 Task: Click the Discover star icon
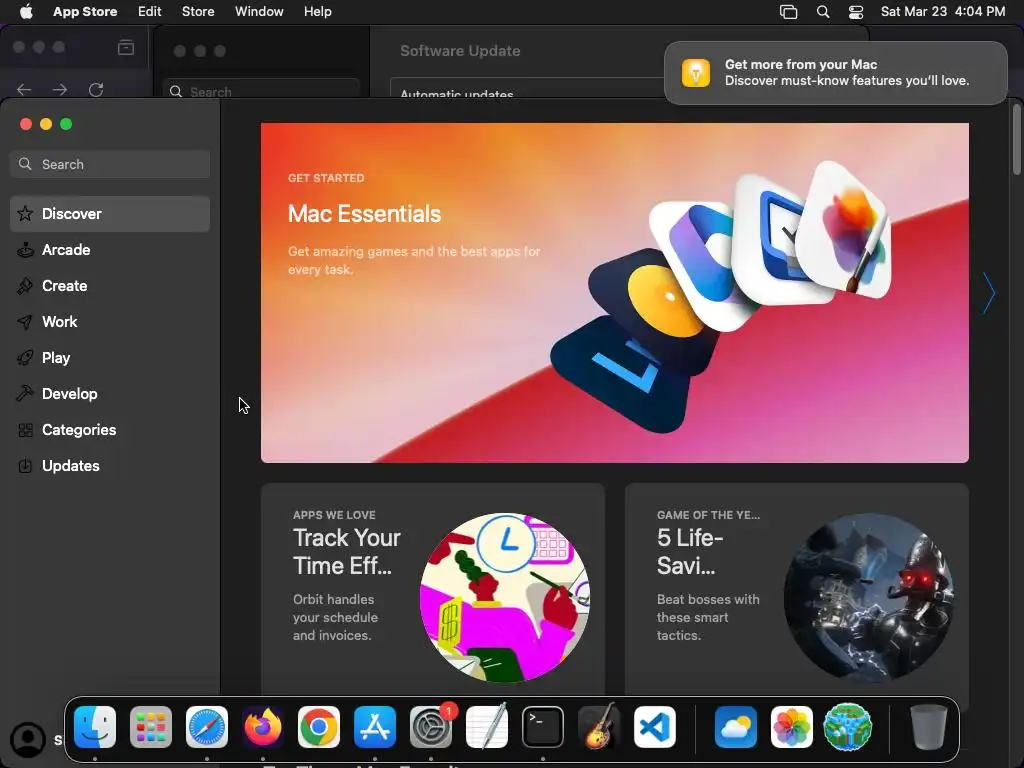click(25, 214)
